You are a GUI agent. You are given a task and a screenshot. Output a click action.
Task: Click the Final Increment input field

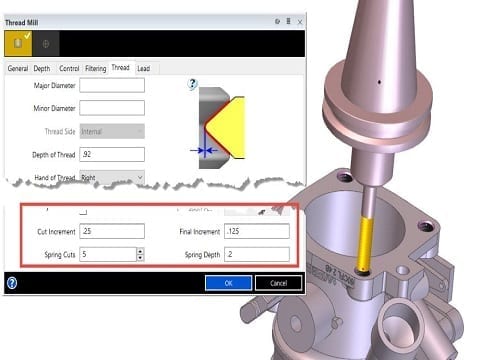coord(257,231)
